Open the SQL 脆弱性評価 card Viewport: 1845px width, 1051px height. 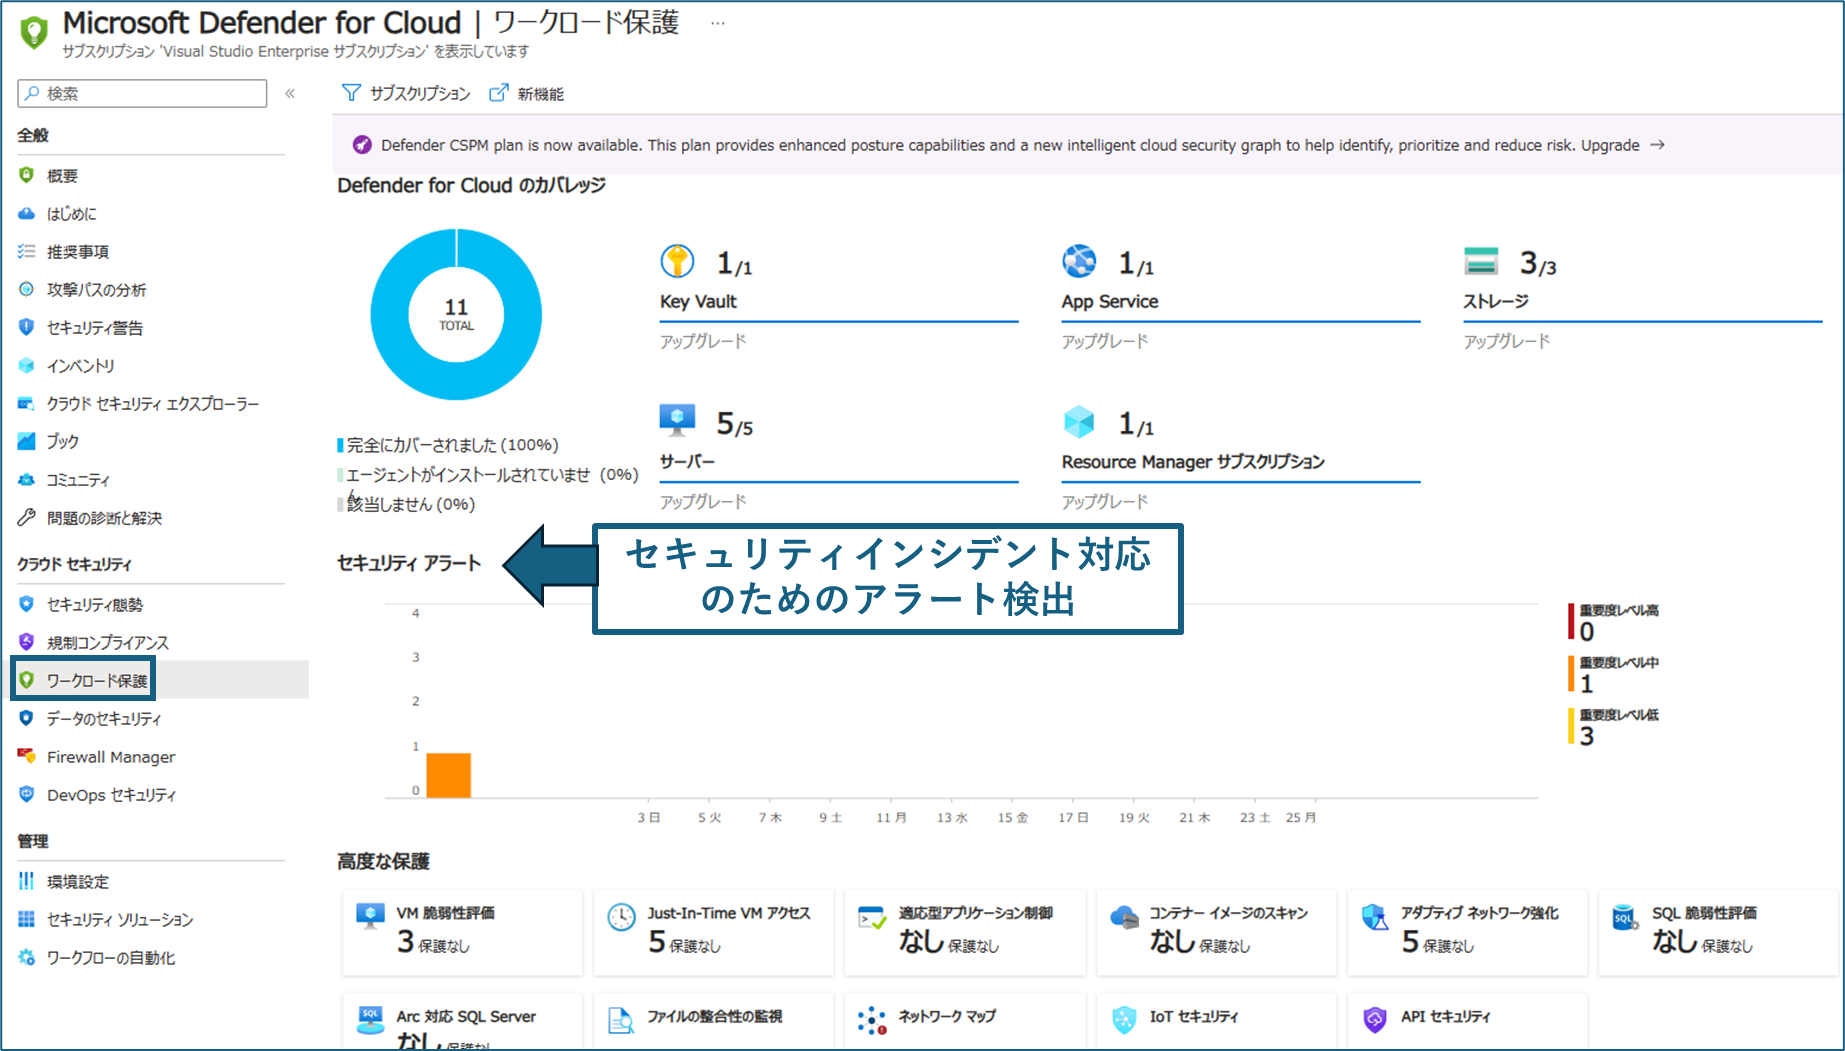[x=1718, y=932]
